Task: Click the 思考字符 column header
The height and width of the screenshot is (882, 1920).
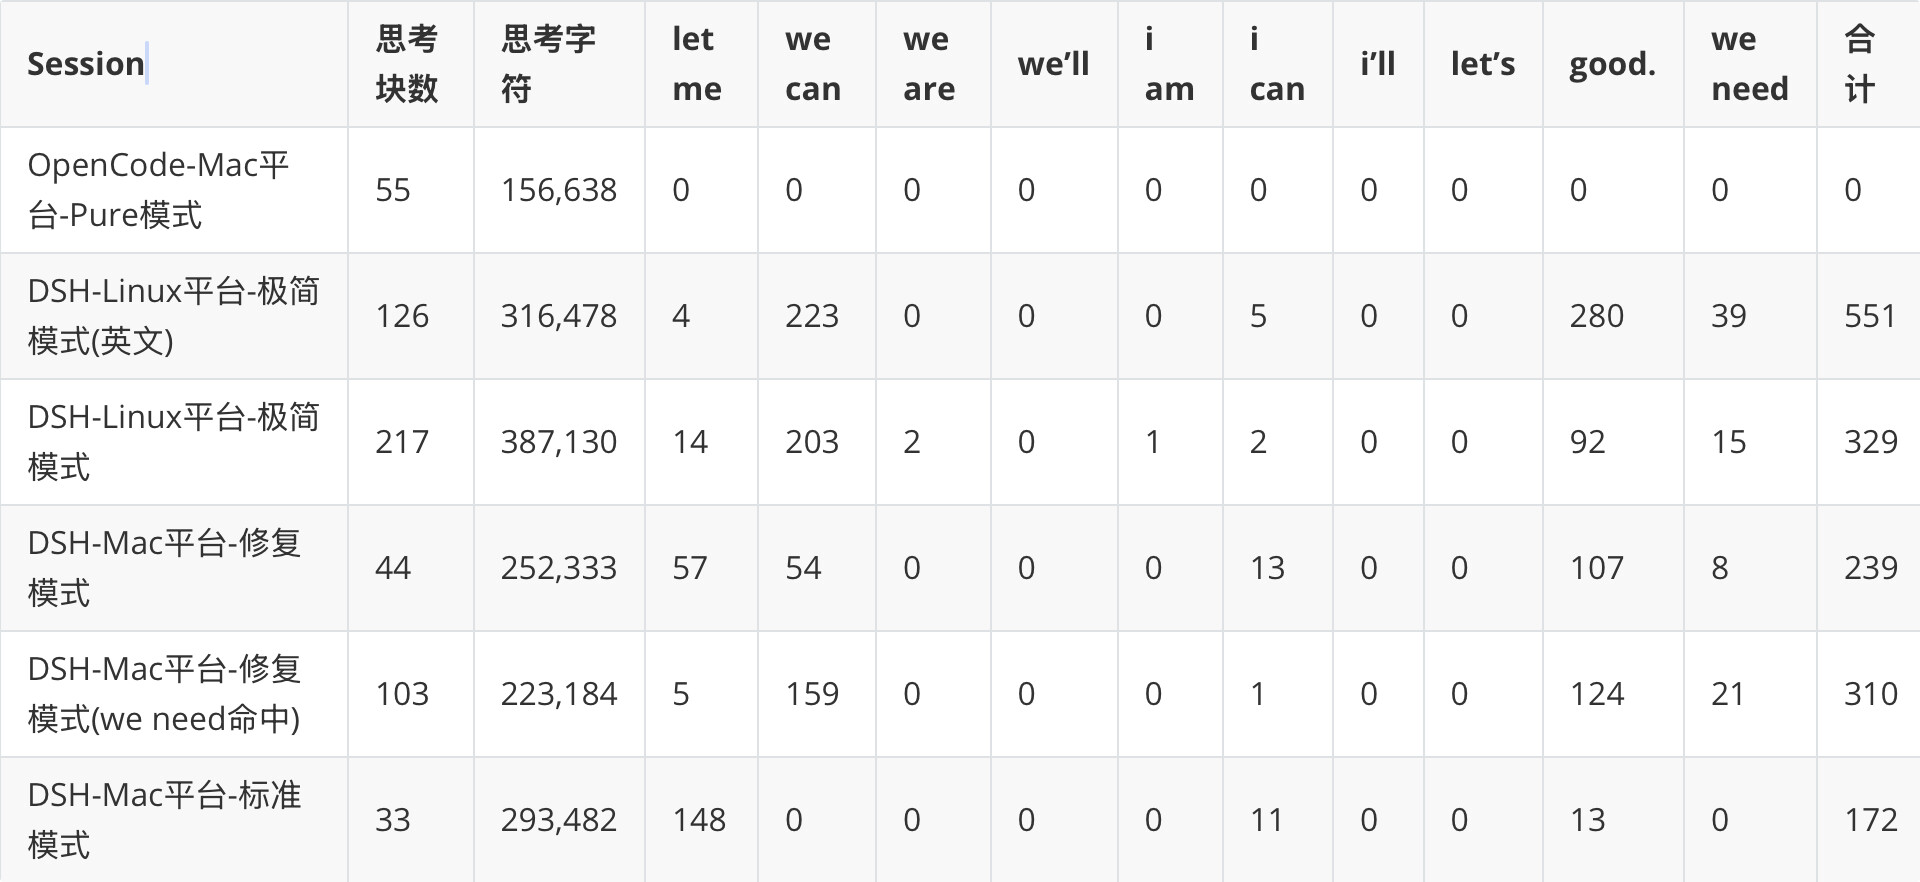Action: [548, 64]
